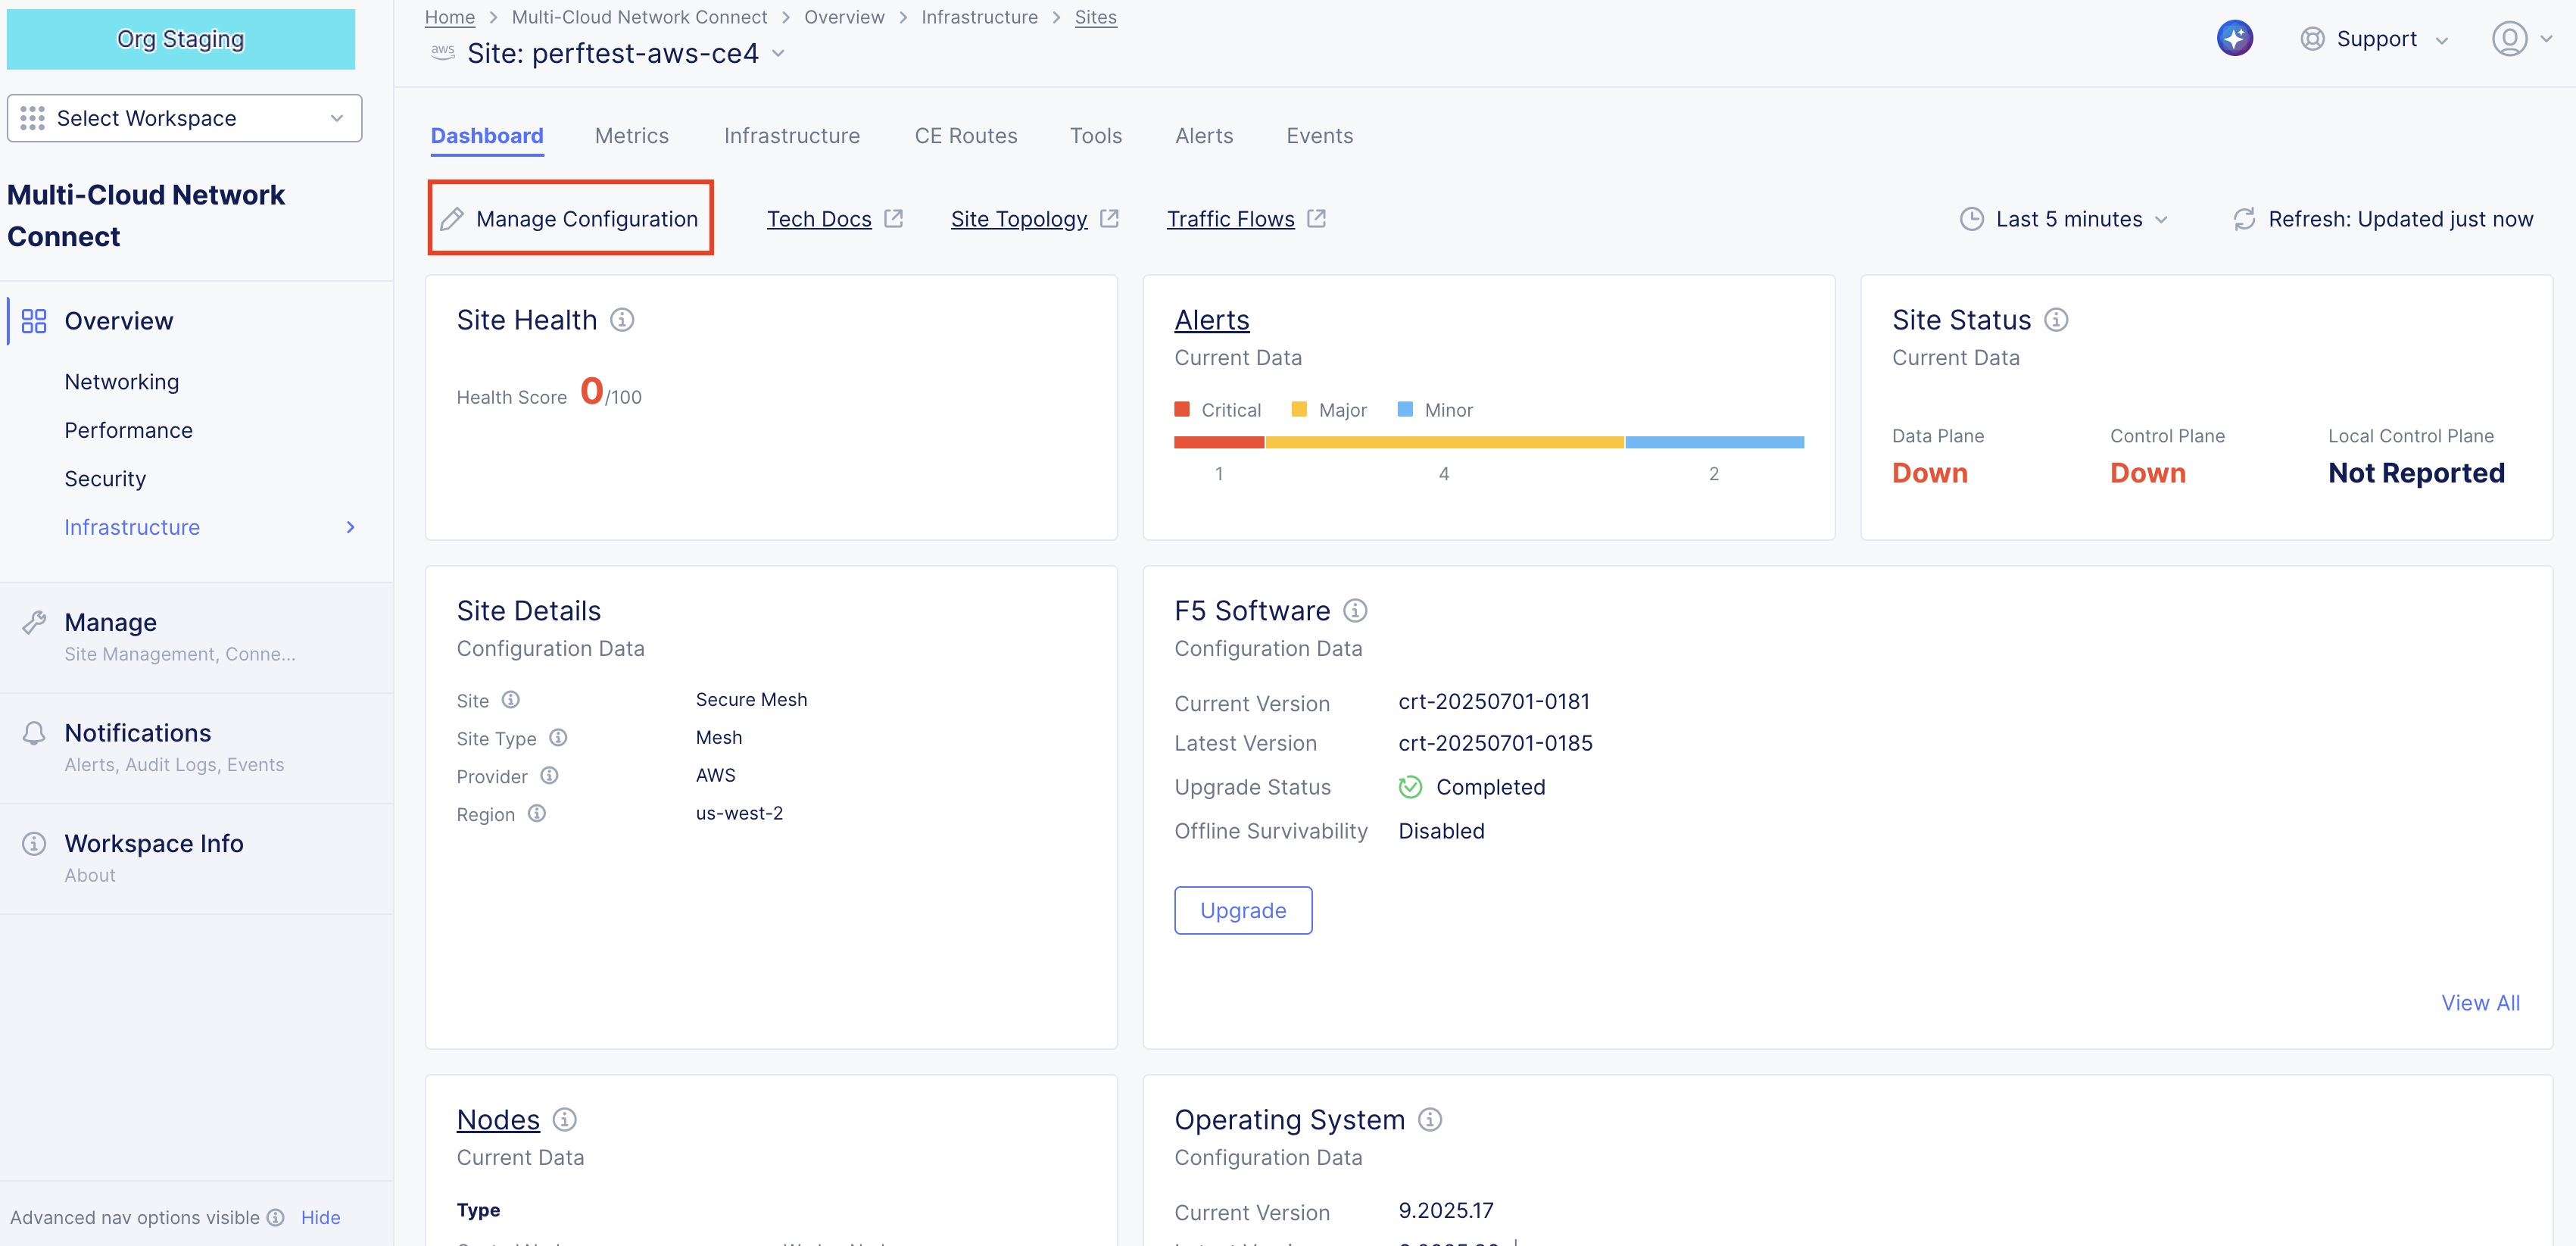Switch to the CE Routes tab
Image resolution: width=2576 pixels, height=1246 pixels.
[965, 135]
